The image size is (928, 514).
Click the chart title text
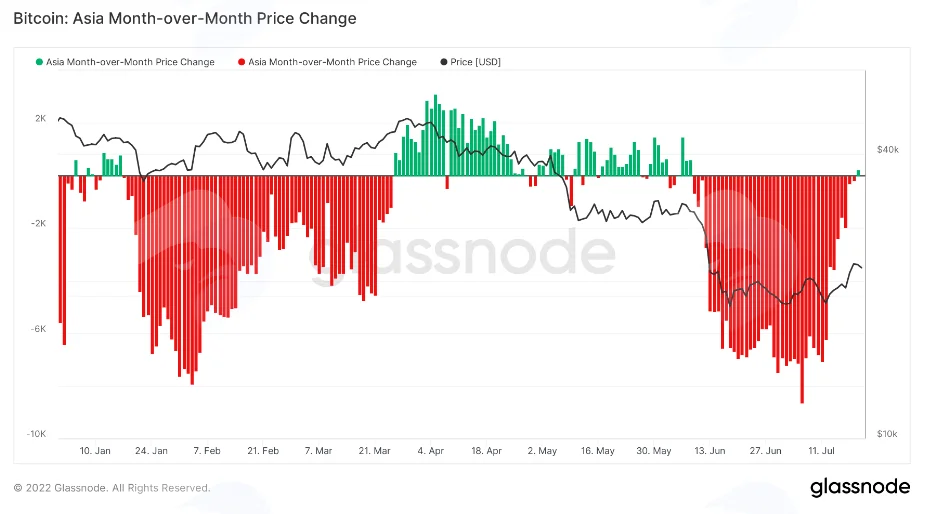click(x=185, y=18)
